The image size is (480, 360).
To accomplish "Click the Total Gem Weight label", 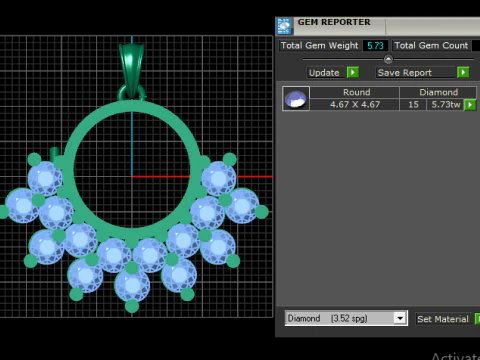I will tap(319, 45).
